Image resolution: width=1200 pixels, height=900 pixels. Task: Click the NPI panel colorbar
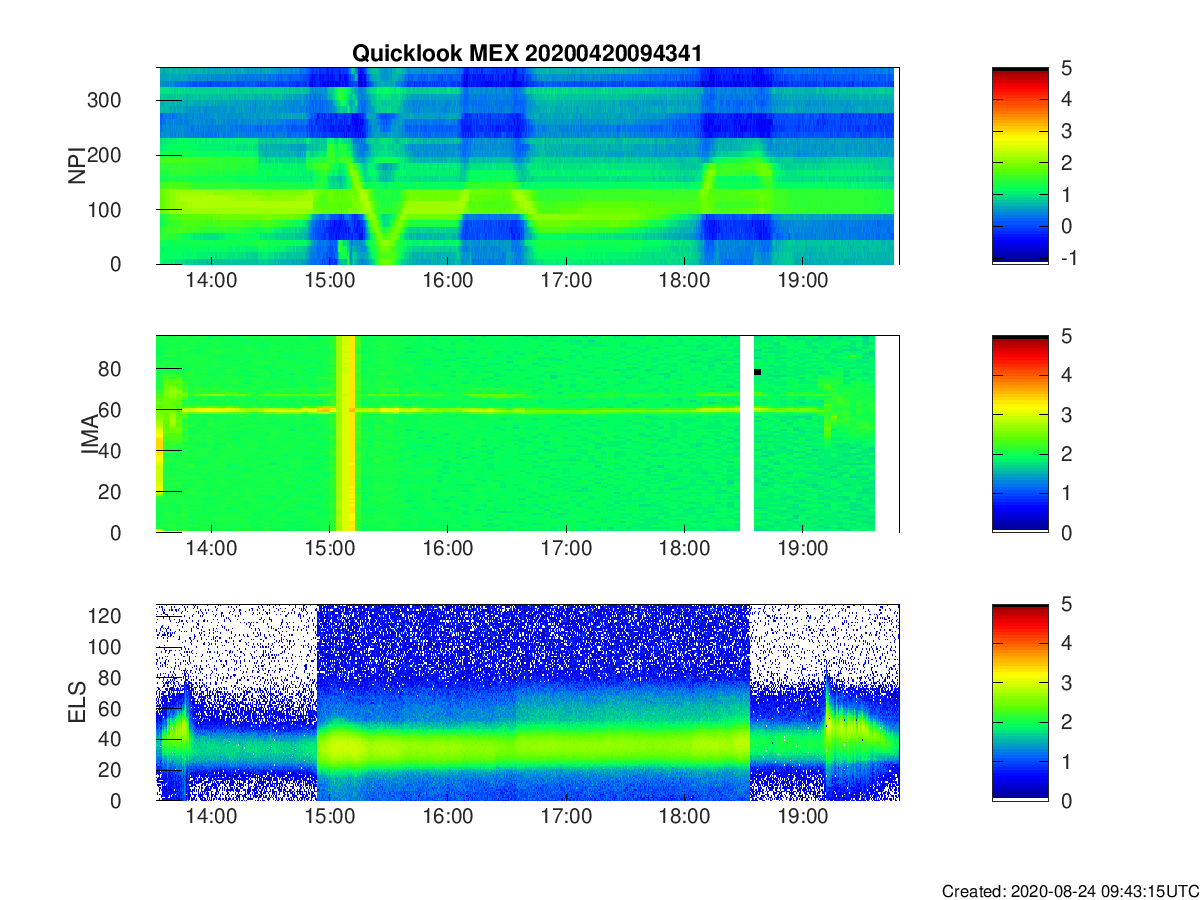1020,166
